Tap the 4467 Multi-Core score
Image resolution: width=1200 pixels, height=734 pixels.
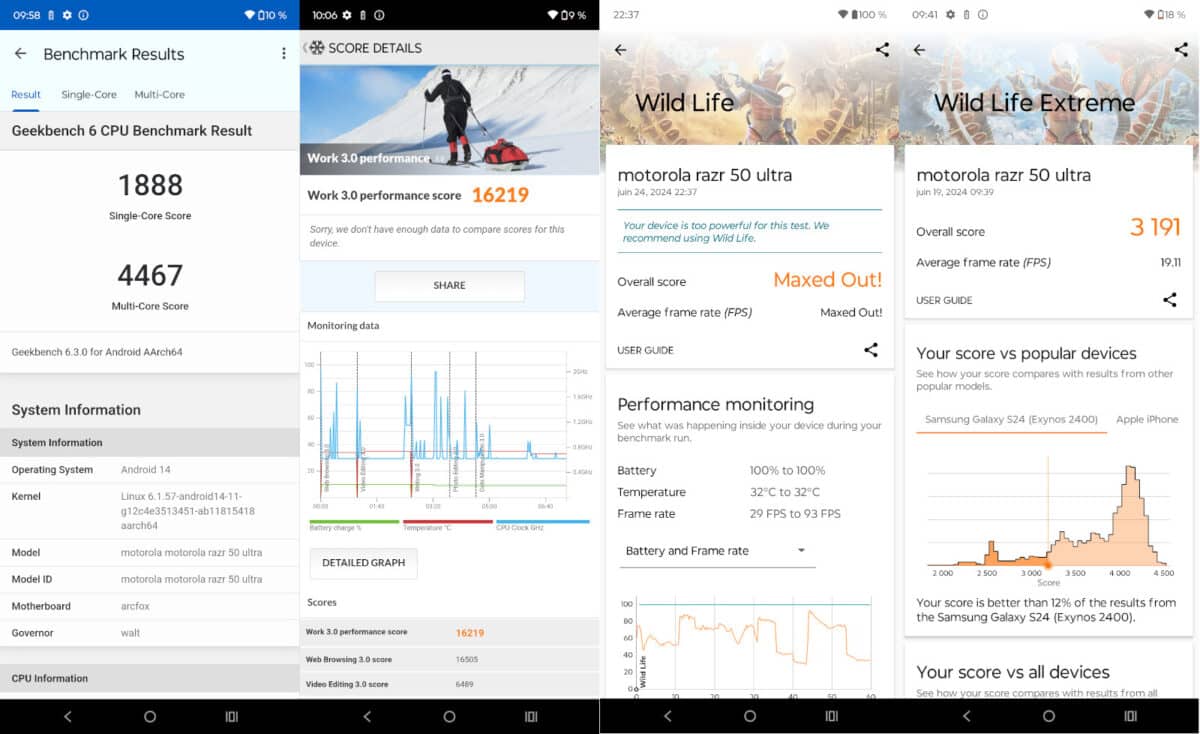point(150,275)
